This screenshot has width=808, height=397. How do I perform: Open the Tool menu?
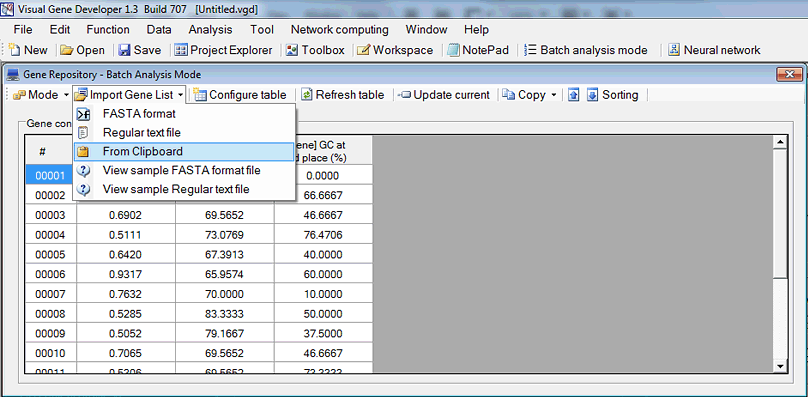262,29
